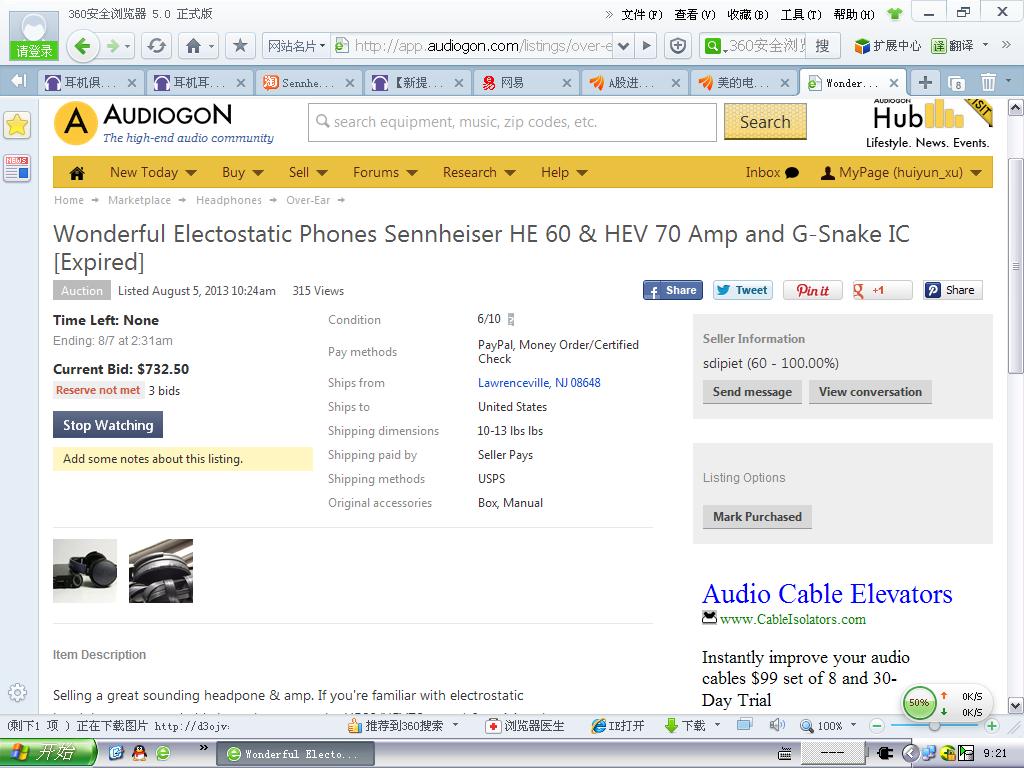Click the 360 search 搜 button
The height and width of the screenshot is (768, 1024).
click(x=822, y=46)
